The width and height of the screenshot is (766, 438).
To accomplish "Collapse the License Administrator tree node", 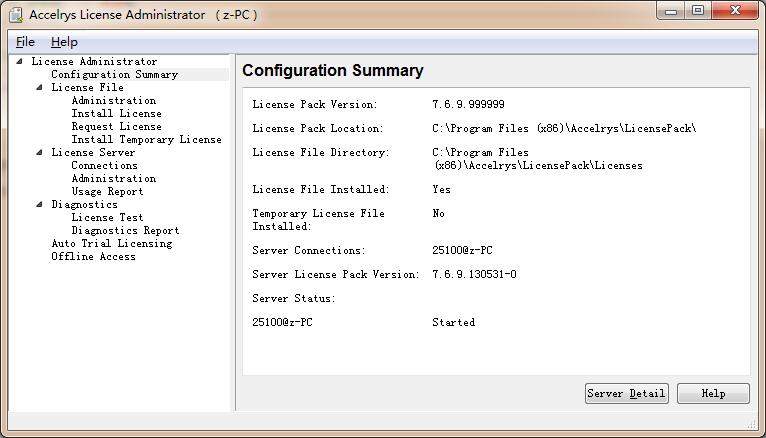I will pos(20,62).
